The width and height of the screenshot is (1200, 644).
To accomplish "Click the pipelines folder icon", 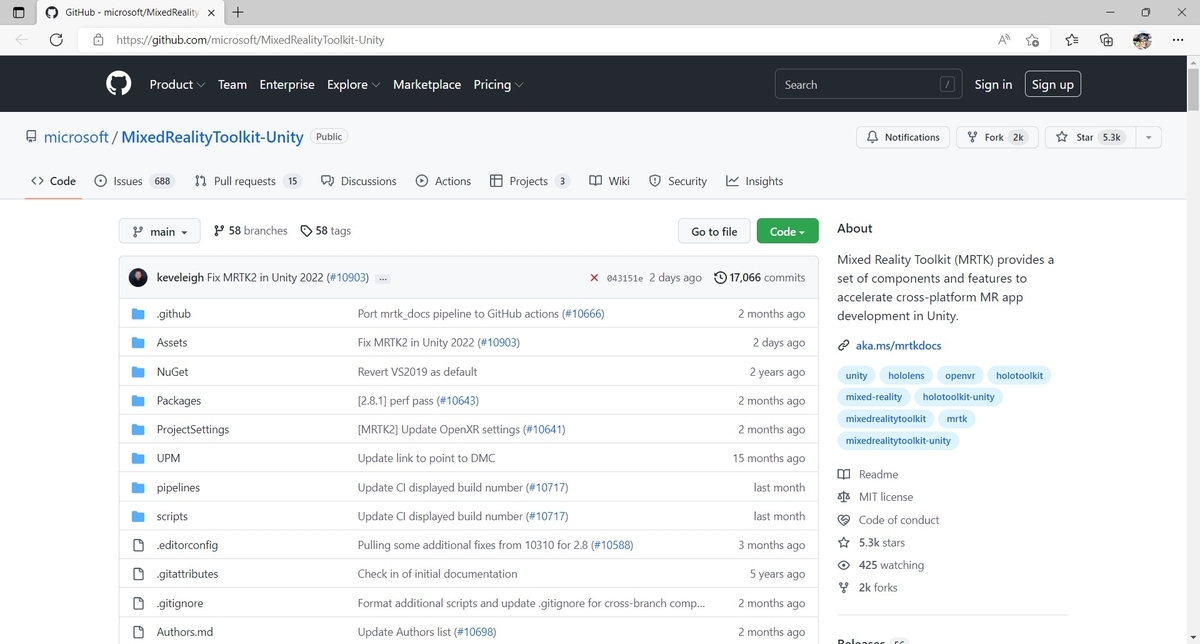I will tap(139, 487).
